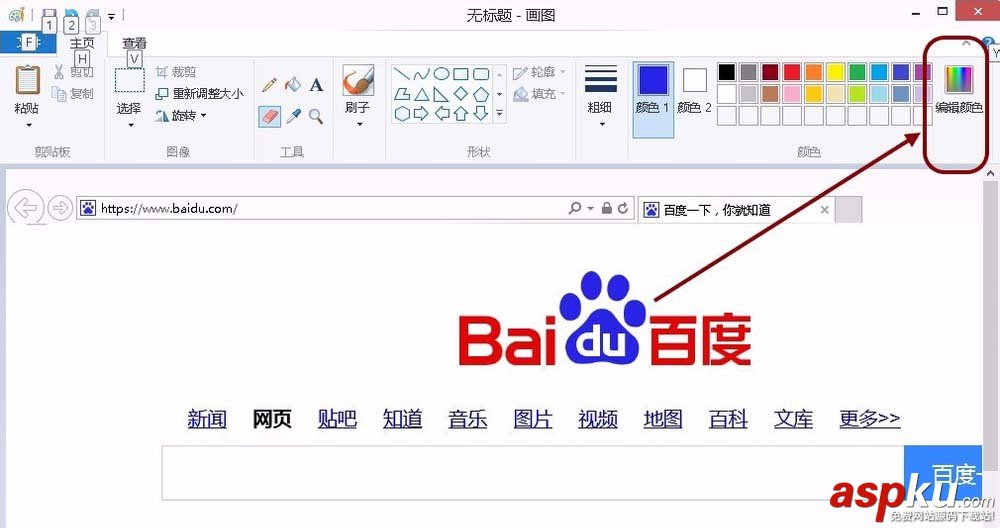Pick the pink color swatch
Screen dimensions: 1000x528
point(791,94)
